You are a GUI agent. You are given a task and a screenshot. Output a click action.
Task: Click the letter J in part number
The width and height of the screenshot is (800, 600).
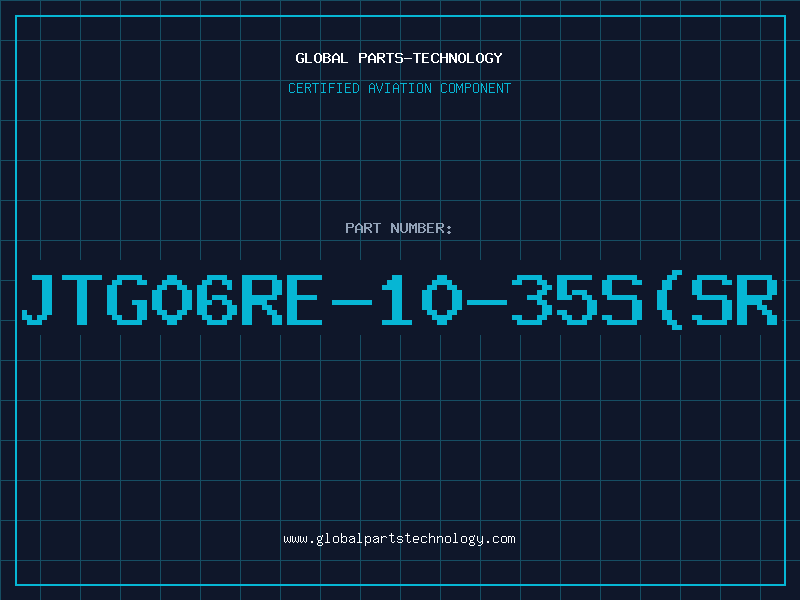point(37,300)
